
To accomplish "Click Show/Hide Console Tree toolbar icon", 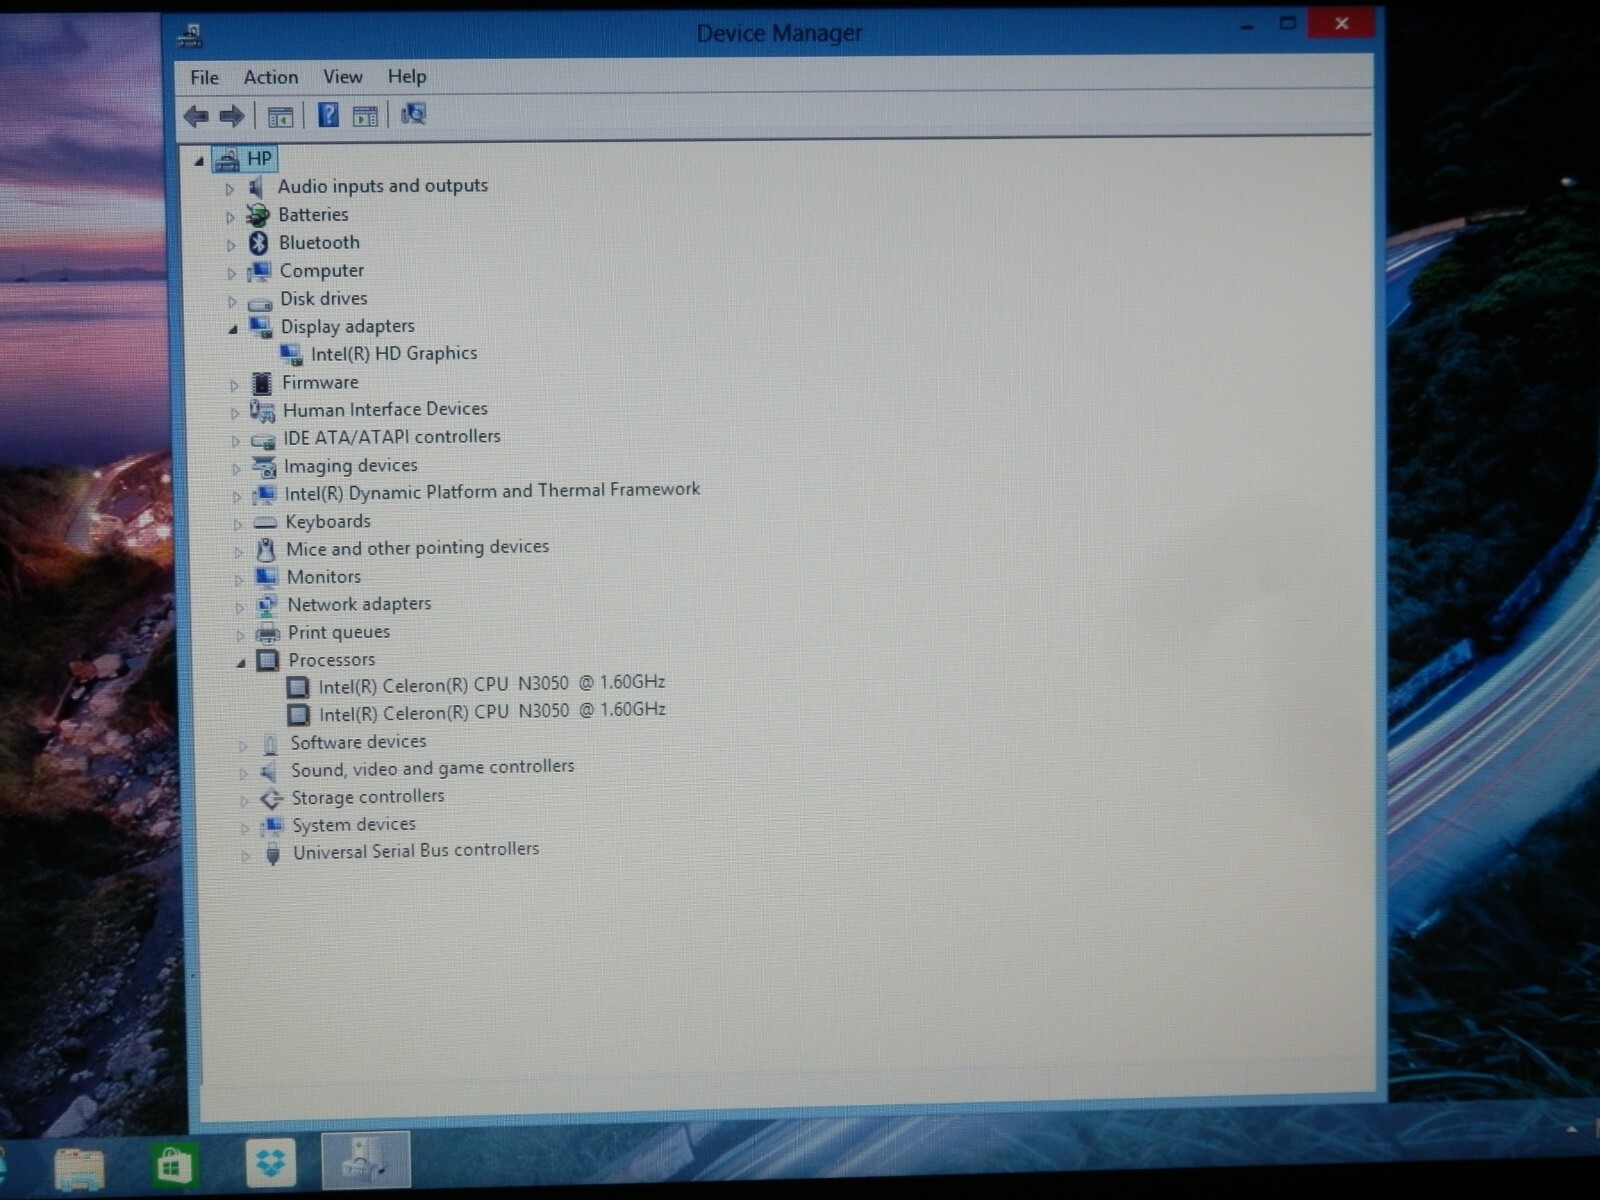I will tap(280, 116).
